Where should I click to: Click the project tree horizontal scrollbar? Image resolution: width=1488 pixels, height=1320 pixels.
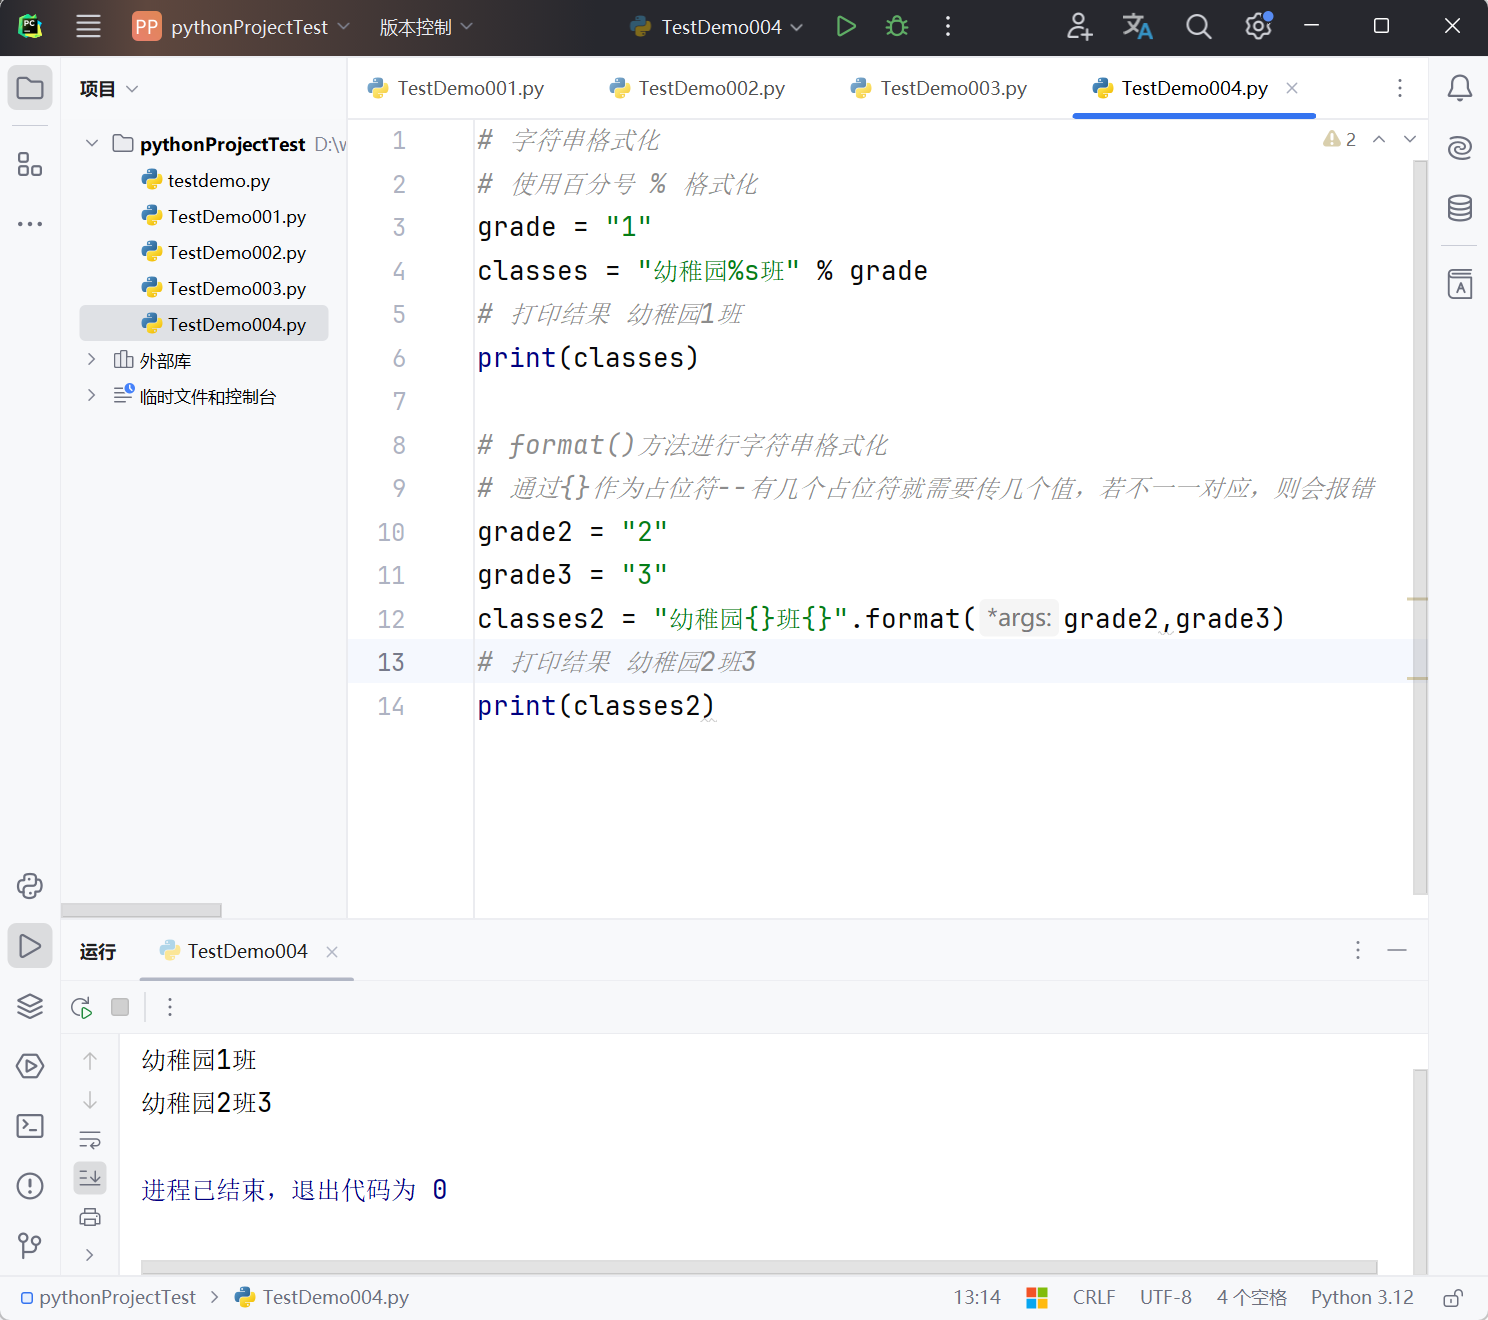coord(141,910)
